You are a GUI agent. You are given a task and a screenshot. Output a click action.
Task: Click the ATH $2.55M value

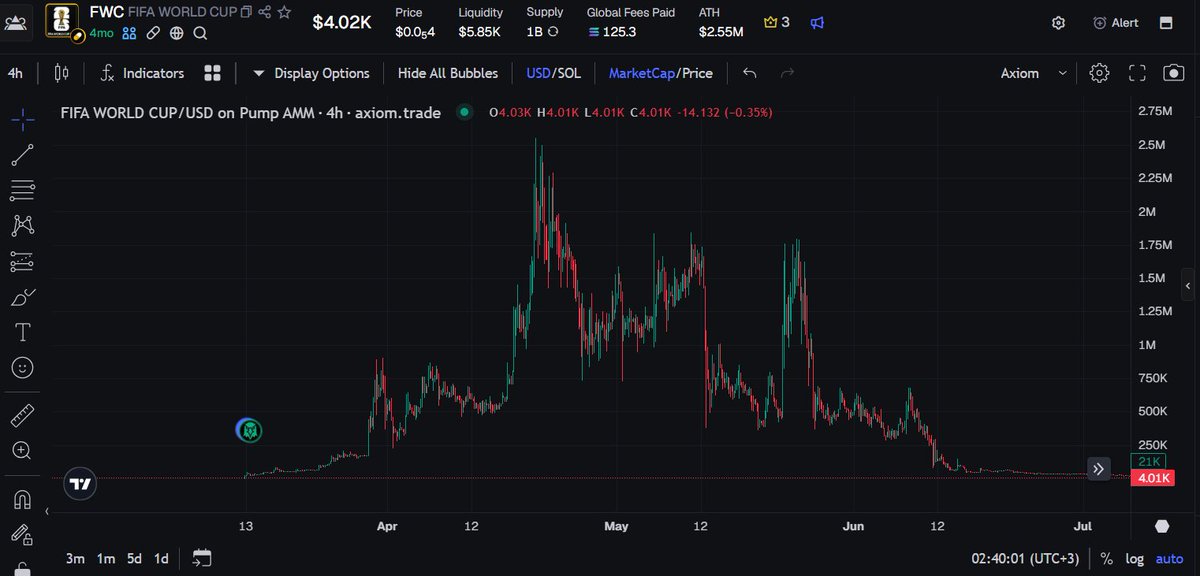tap(720, 32)
